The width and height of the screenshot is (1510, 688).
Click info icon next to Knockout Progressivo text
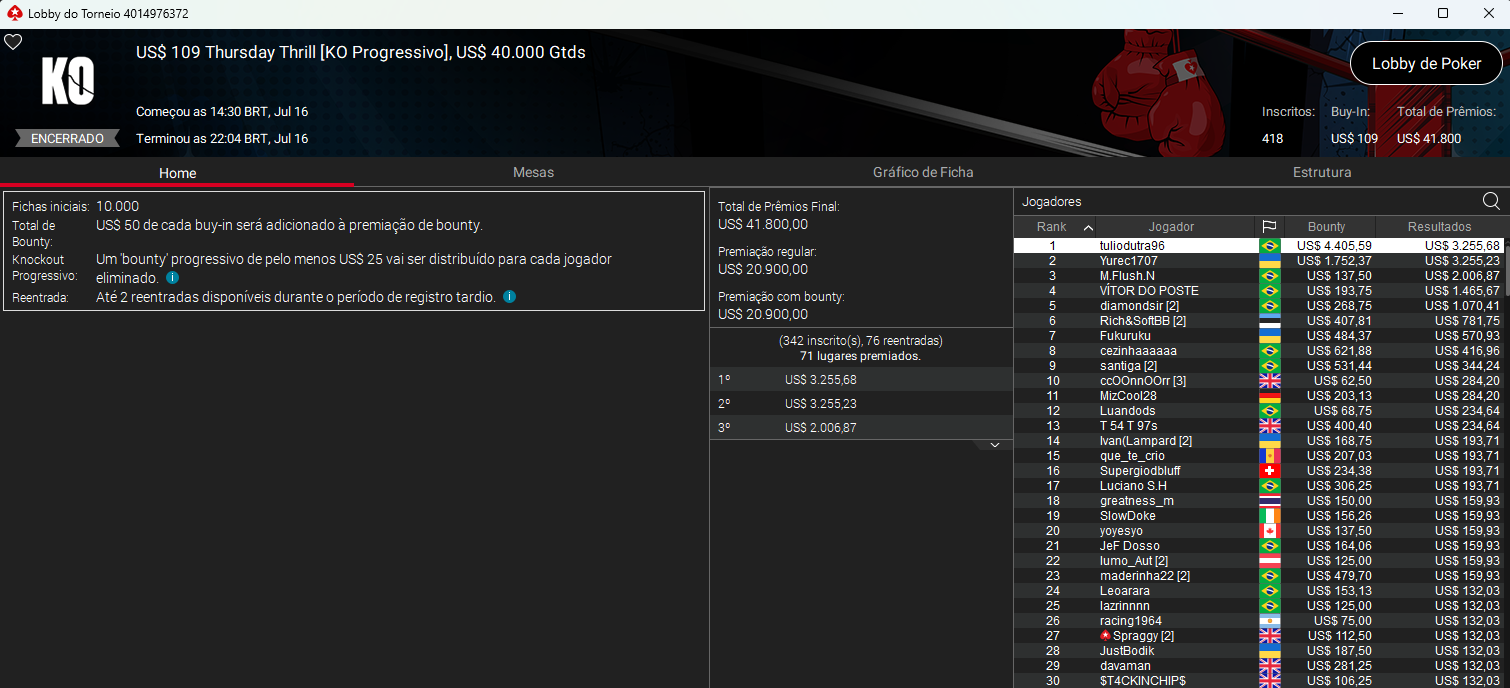tap(173, 278)
